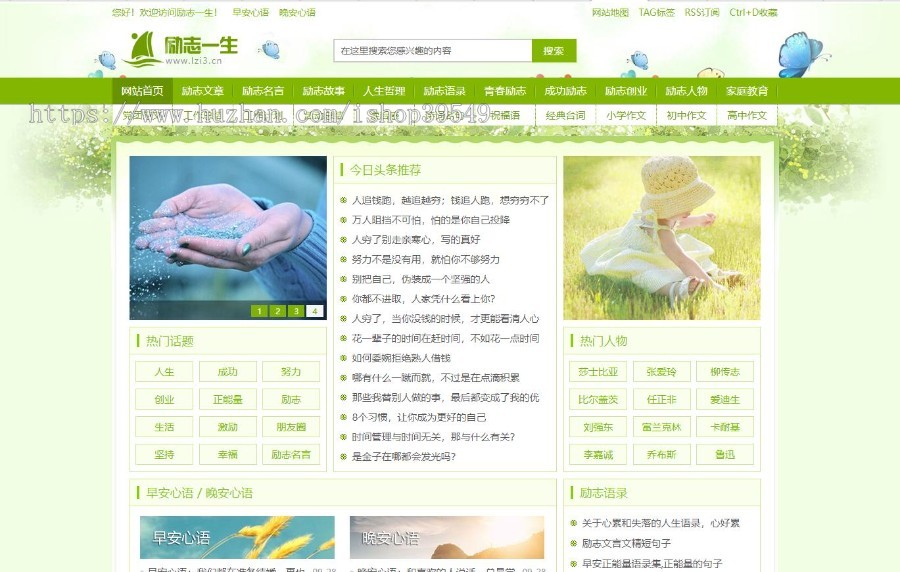Open the 励志人物 nav item
900x572 pixels.
686,91
